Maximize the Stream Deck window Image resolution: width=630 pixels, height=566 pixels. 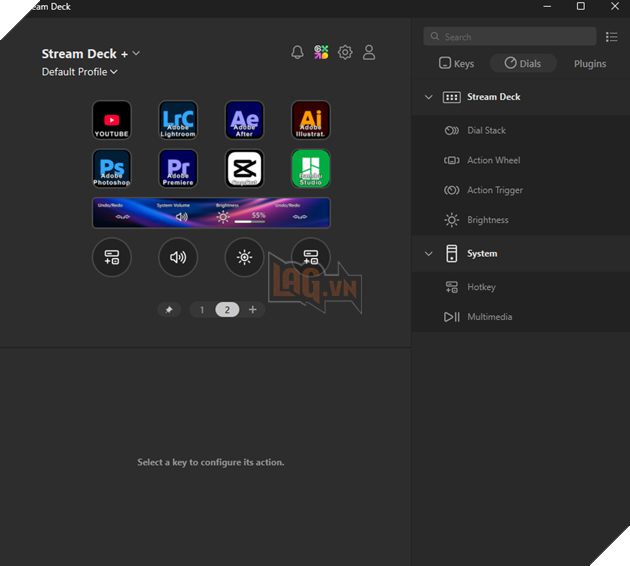(x=581, y=6)
